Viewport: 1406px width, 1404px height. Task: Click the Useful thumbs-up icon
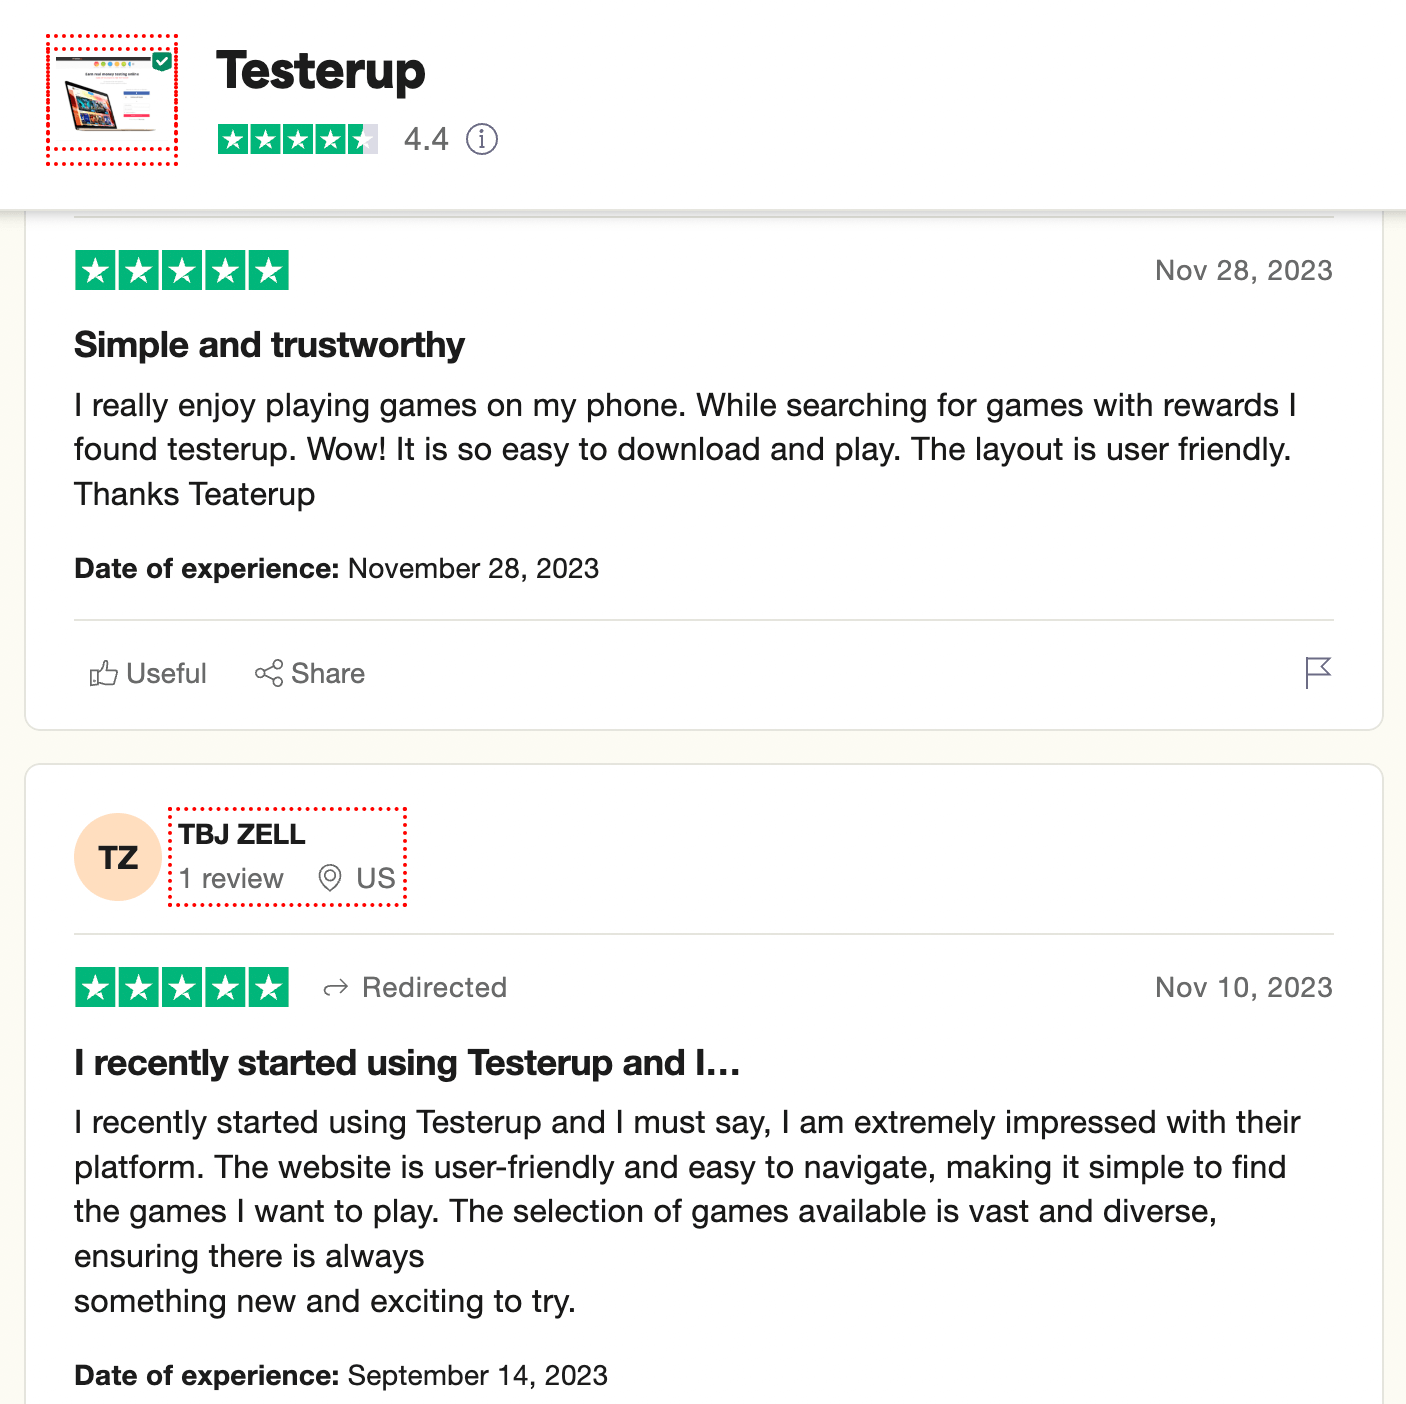tap(103, 673)
